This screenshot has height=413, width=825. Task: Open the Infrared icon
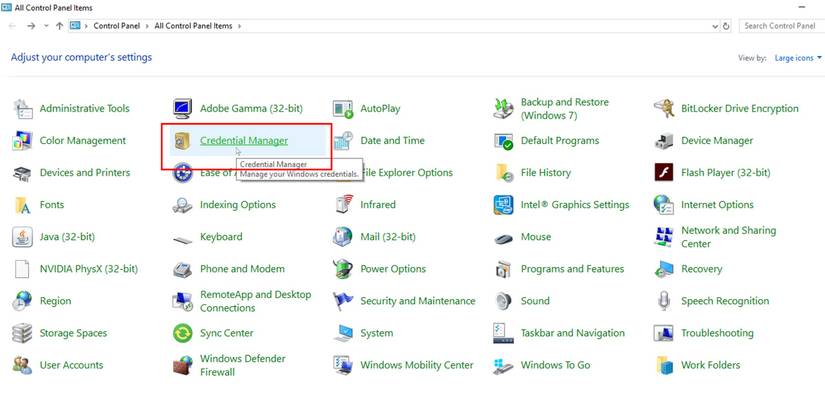click(343, 205)
